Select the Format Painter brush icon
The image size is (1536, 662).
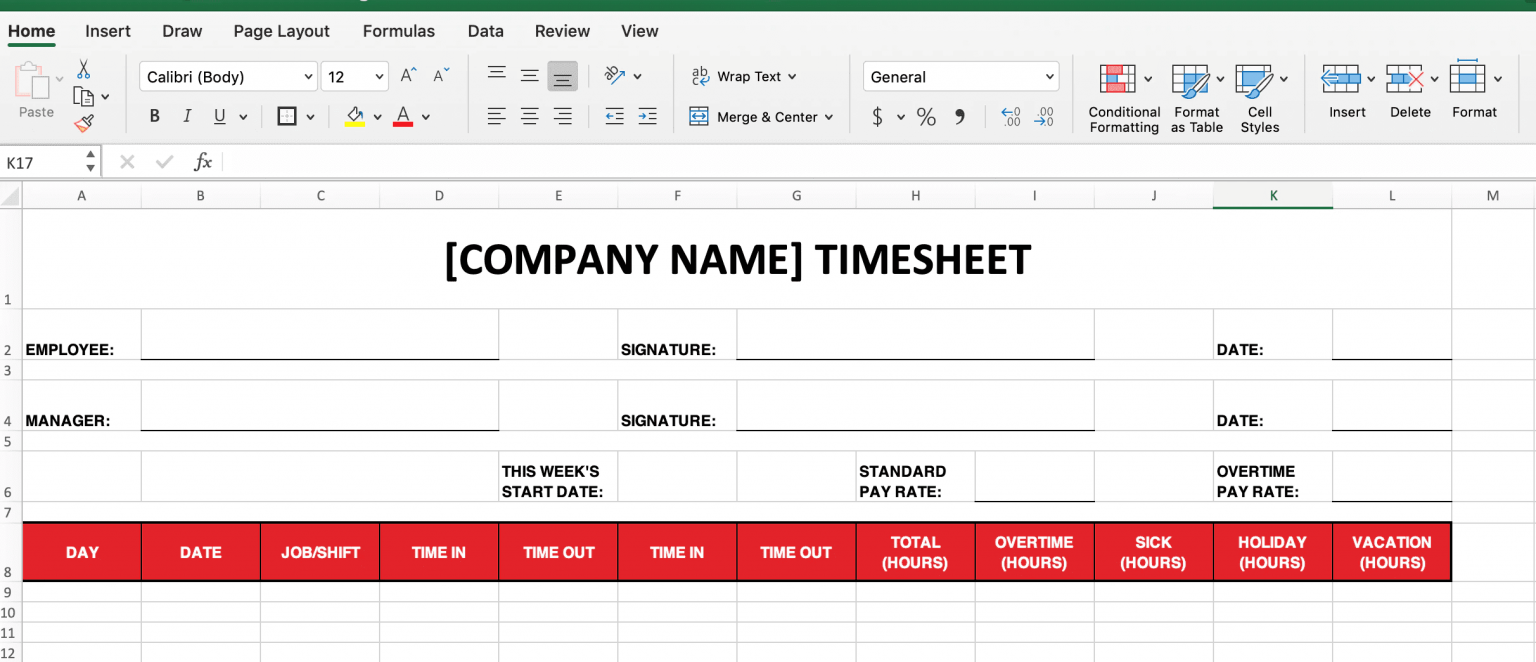84,124
